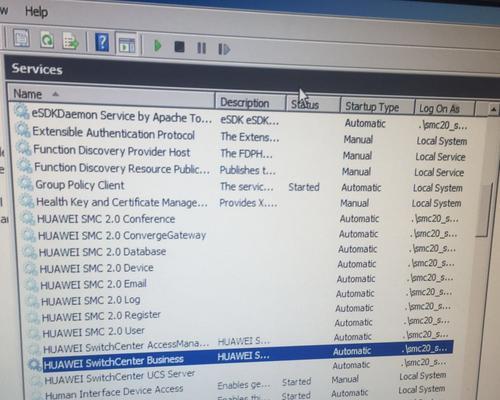Select Function Discovery Resource Public... service

122,168
